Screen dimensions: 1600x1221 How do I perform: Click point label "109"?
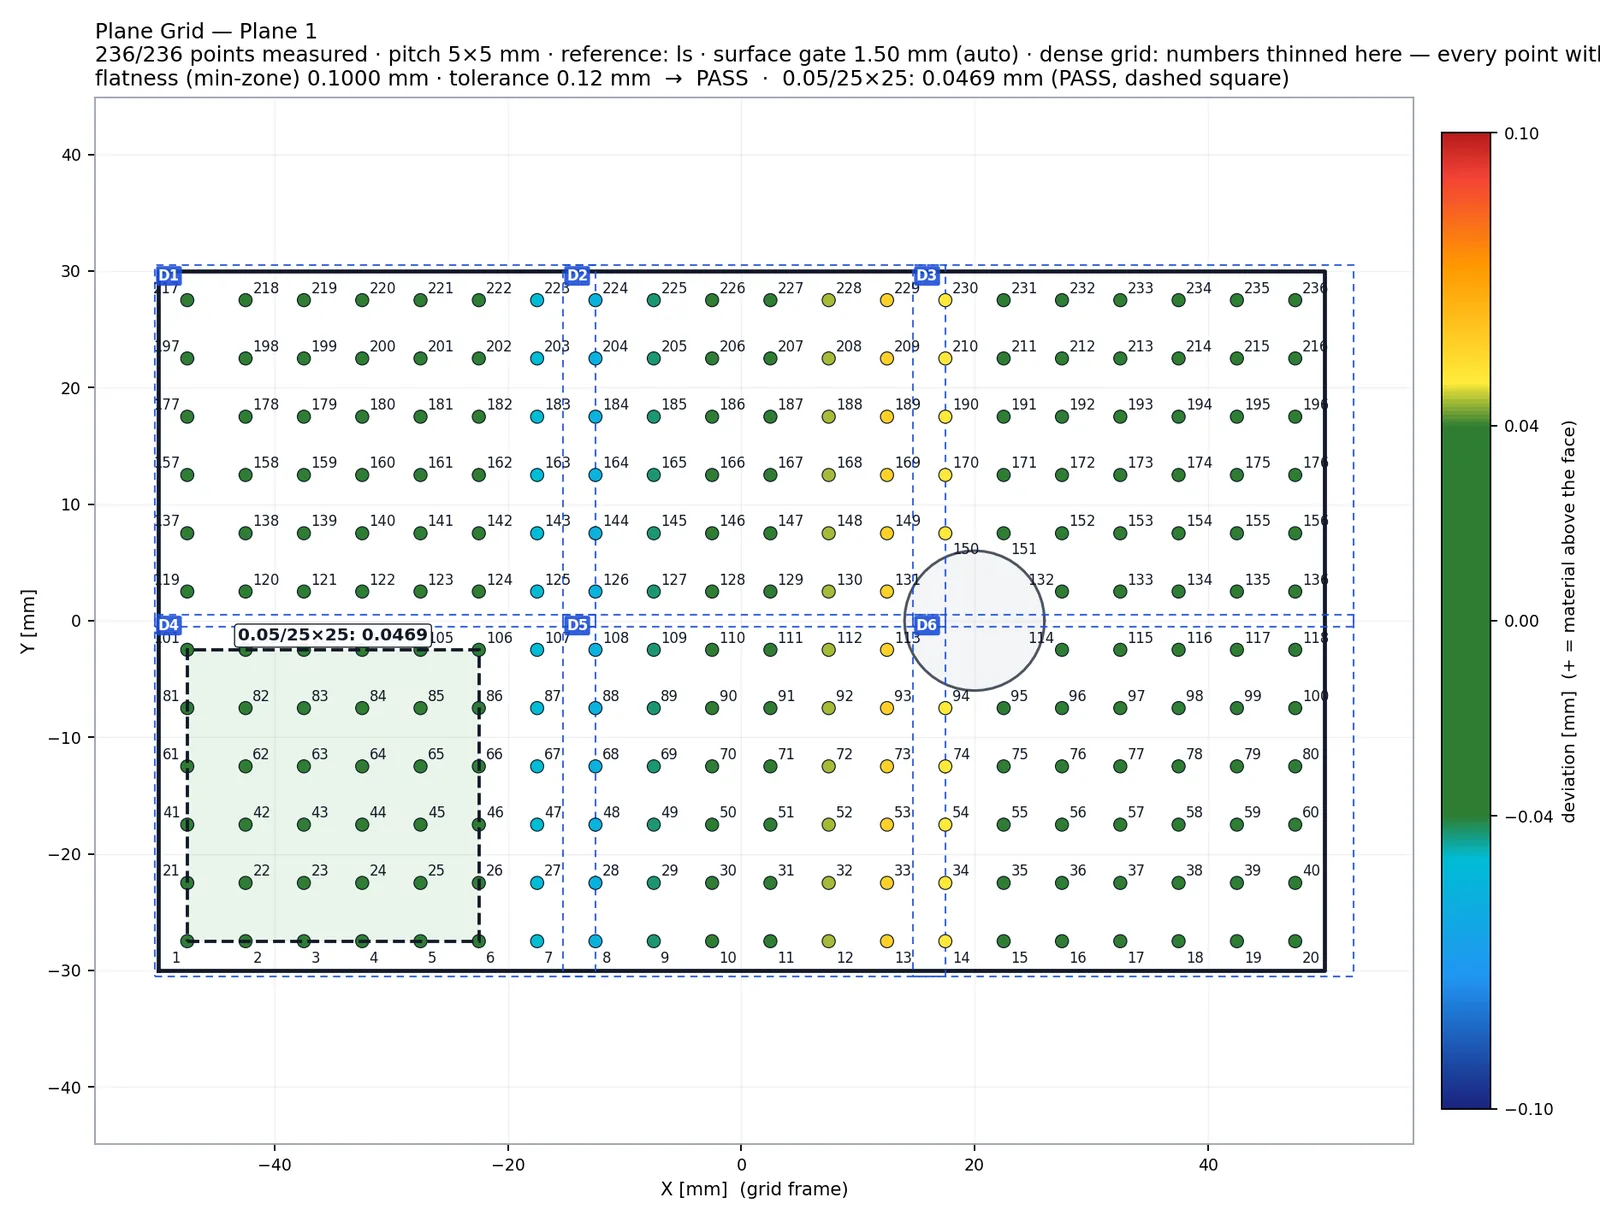674,638
